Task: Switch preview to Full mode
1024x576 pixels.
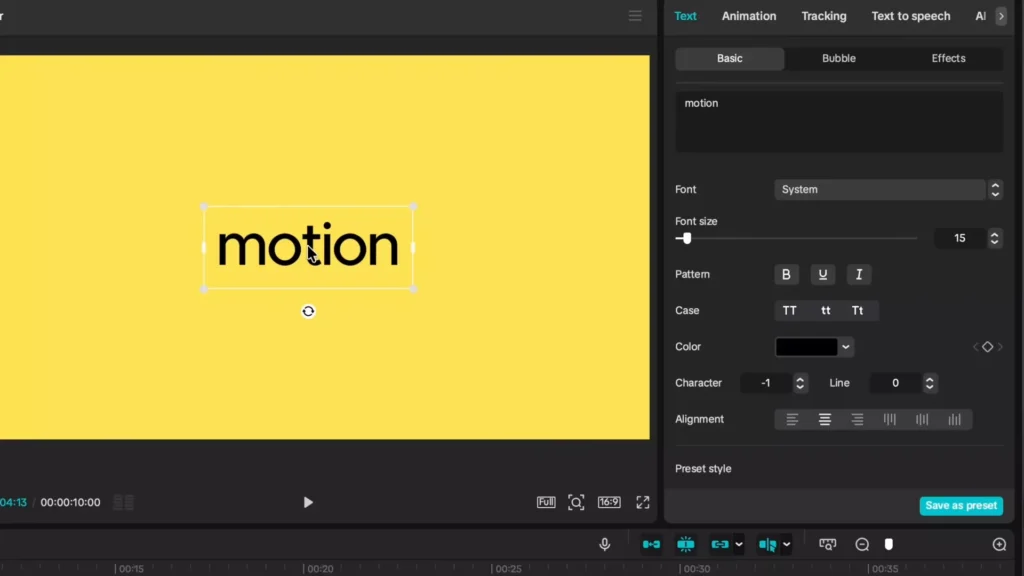Action: click(x=546, y=503)
